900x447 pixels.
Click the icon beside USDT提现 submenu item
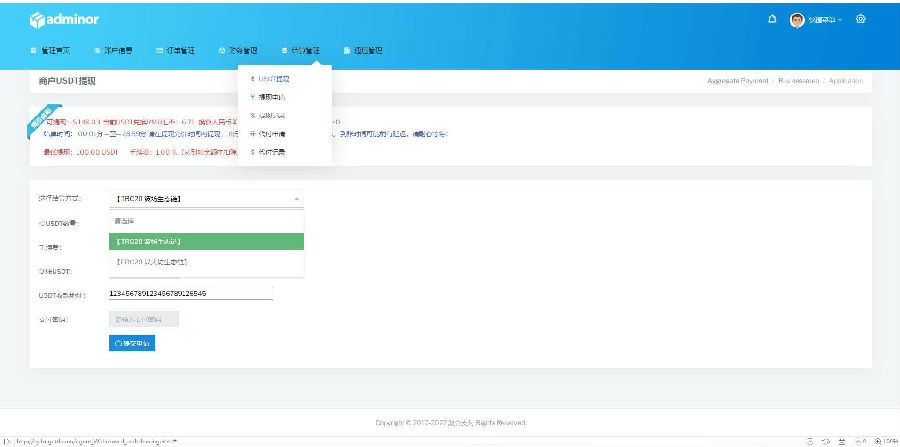[x=253, y=79]
